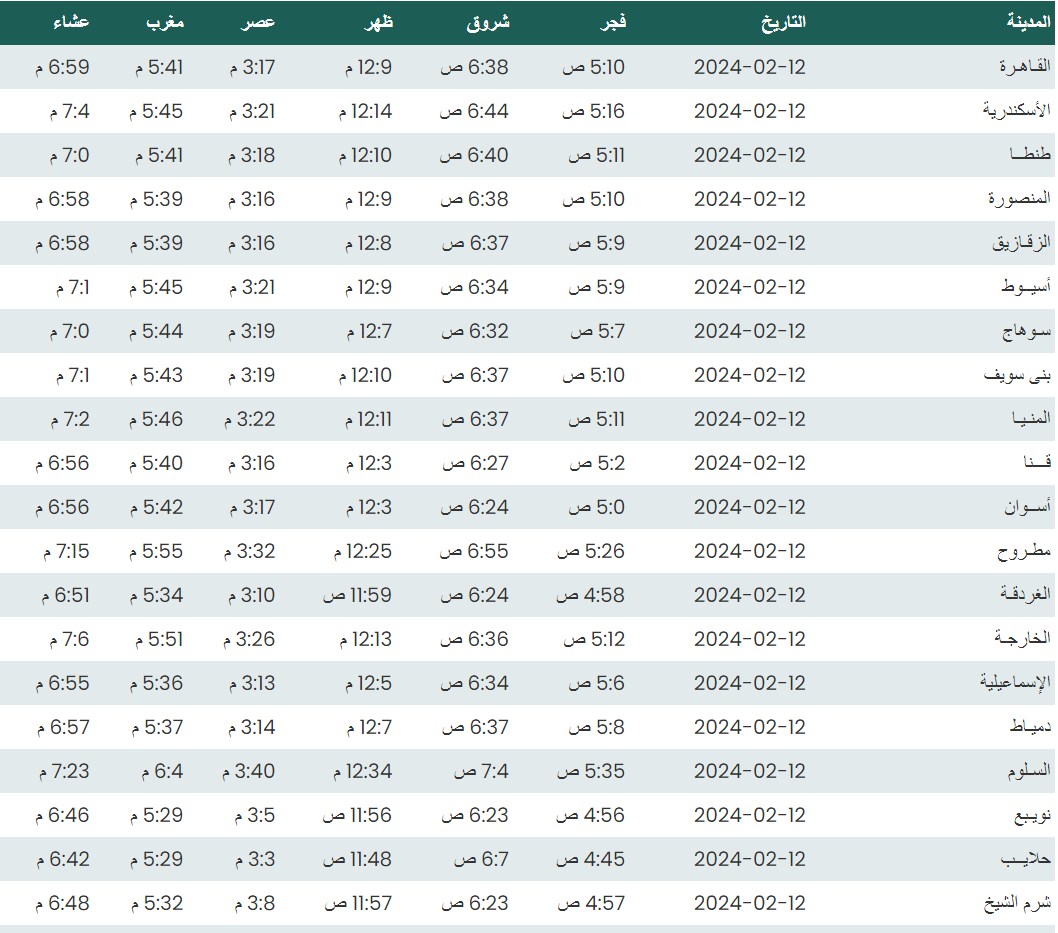Select the فجر column header
Viewport: 1058px width, 933px height.
pyautogui.click(x=612, y=22)
